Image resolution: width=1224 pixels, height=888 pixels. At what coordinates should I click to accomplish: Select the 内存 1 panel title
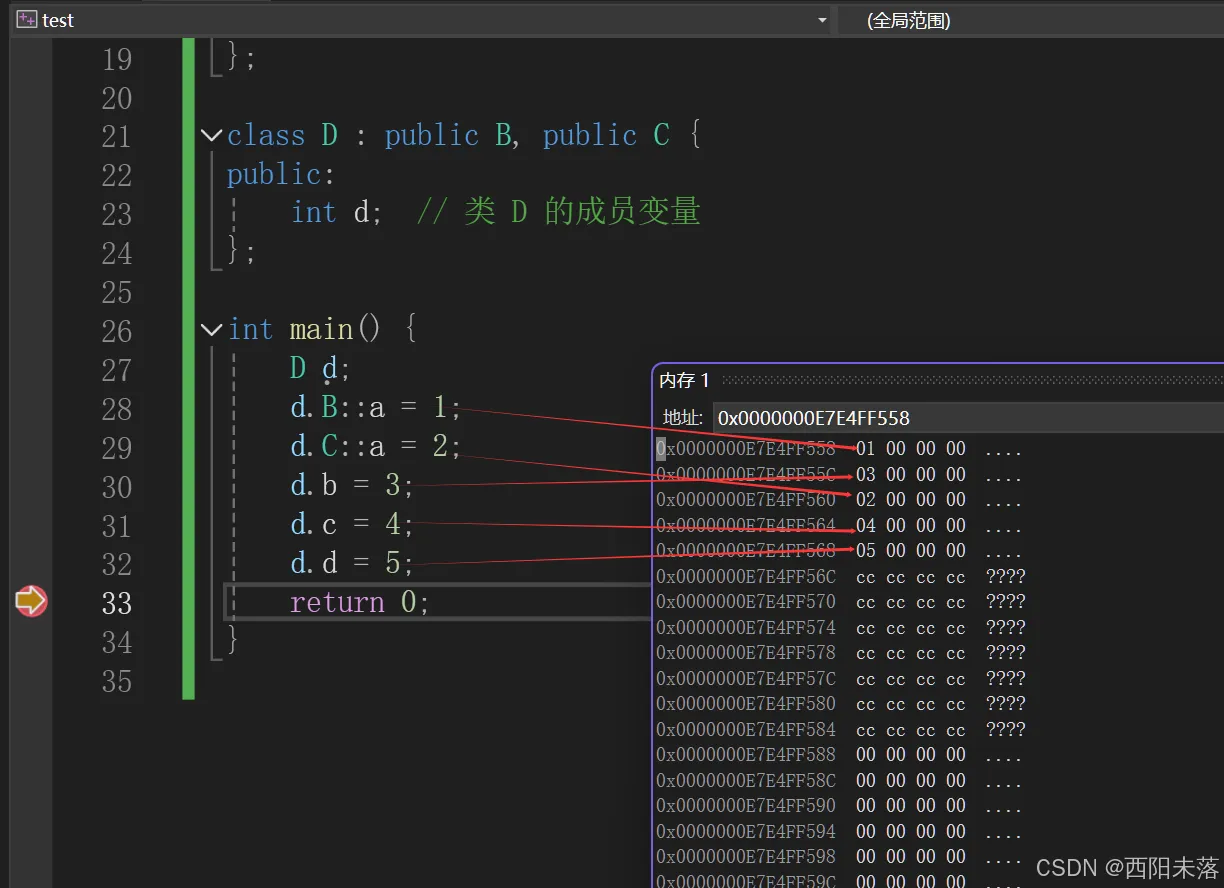click(685, 380)
